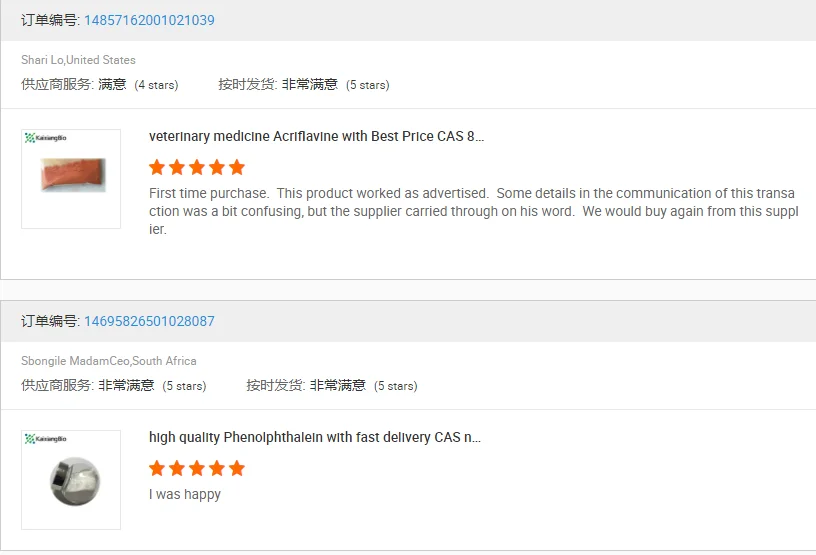Click third star in Acriflavine review rating
816x555 pixels.
point(197,167)
